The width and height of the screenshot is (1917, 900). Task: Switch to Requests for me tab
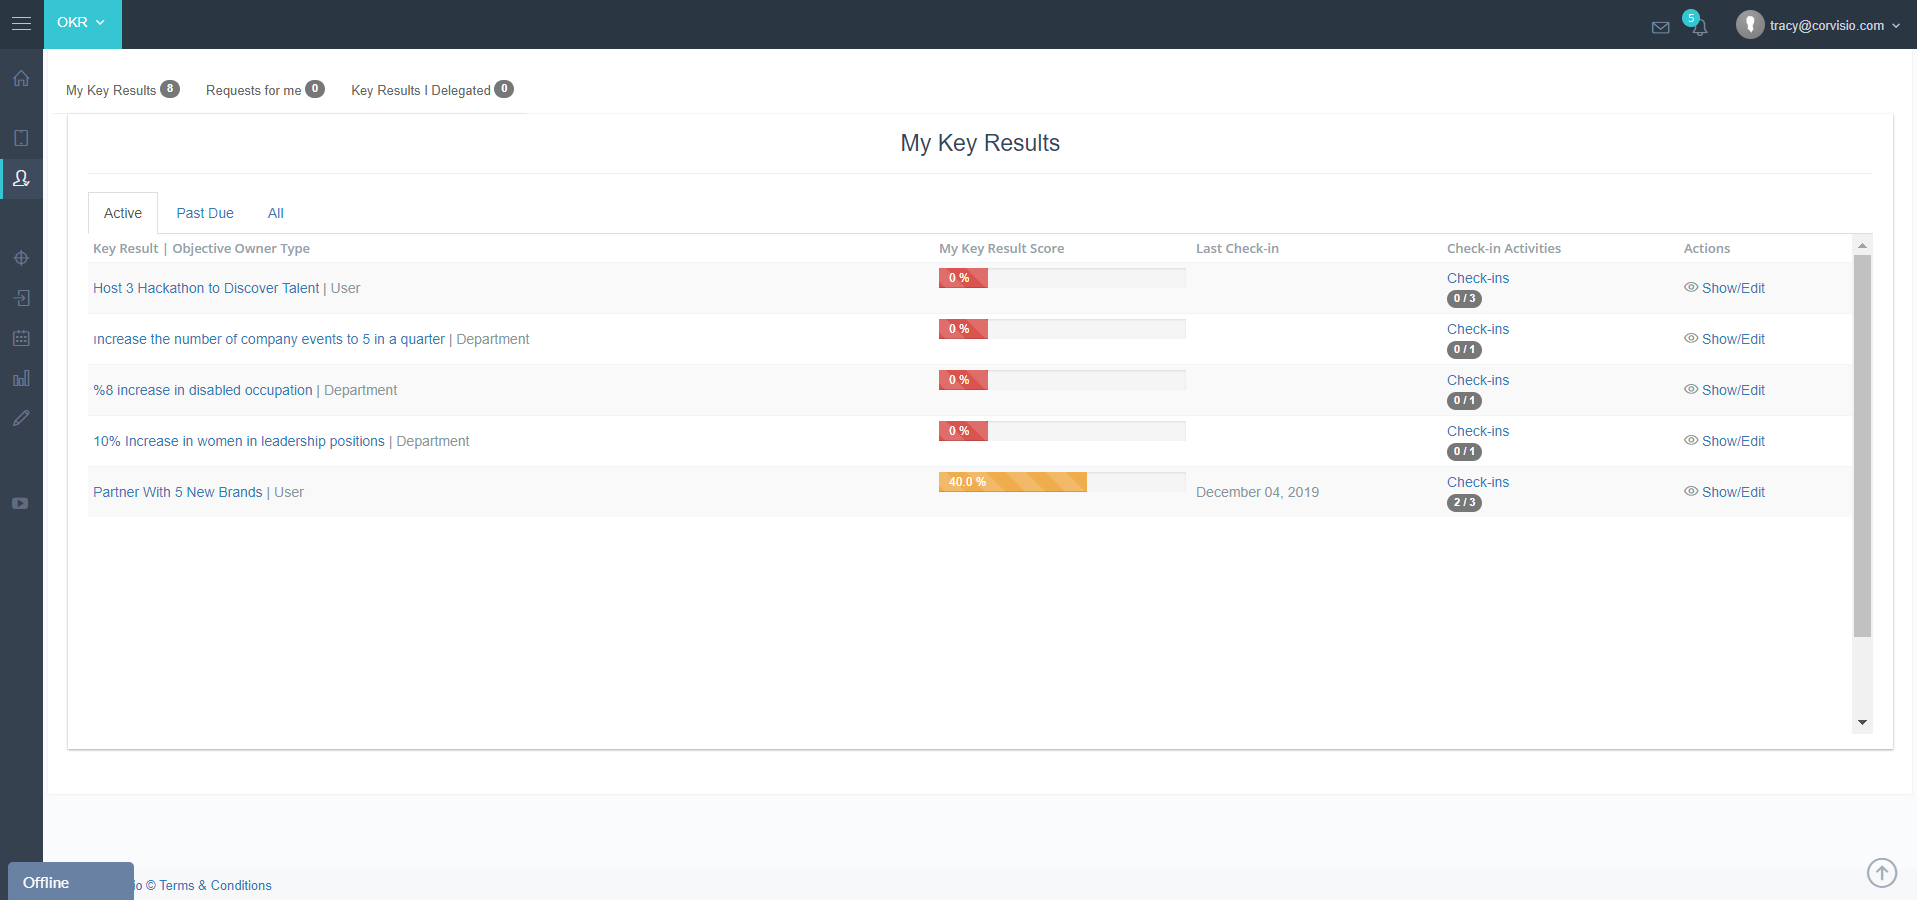pos(265,90)
